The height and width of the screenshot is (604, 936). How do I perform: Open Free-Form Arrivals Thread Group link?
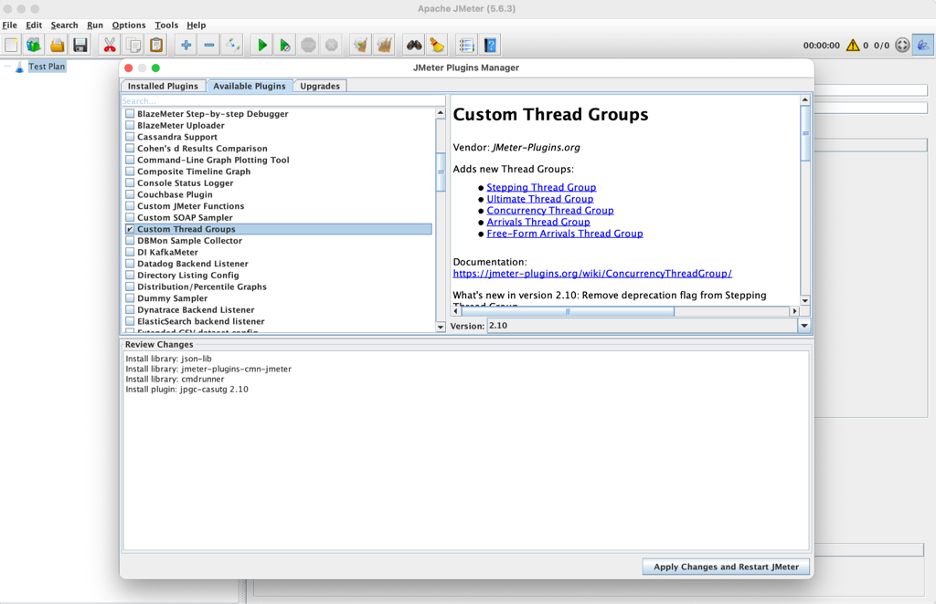pos(565,233)
